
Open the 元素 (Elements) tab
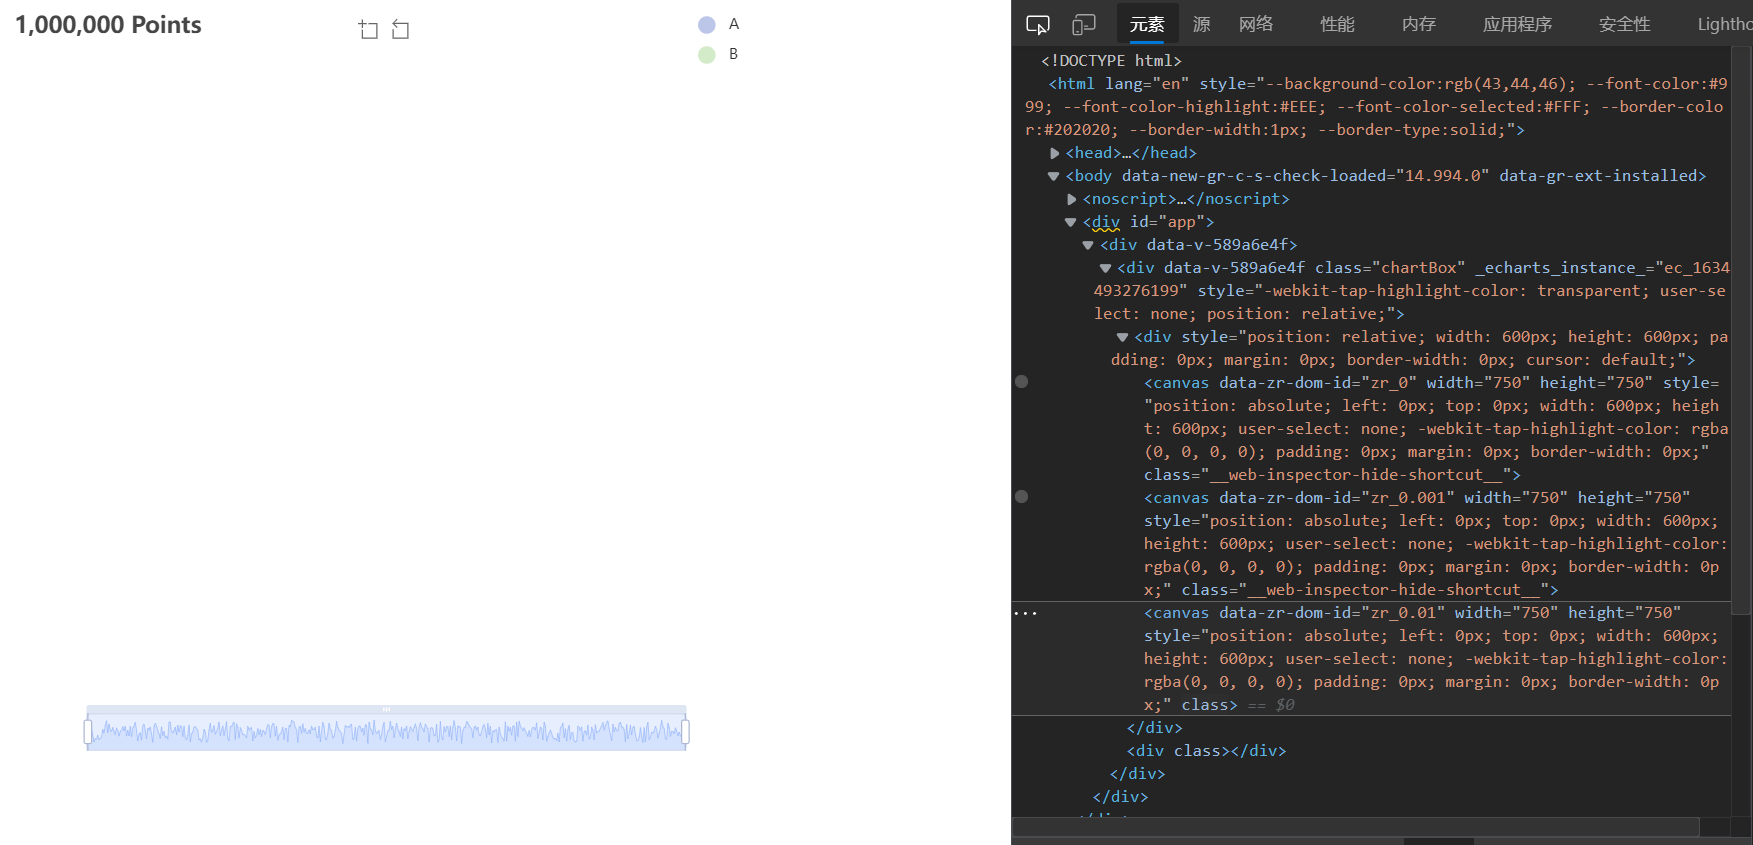coord(1147,24)
